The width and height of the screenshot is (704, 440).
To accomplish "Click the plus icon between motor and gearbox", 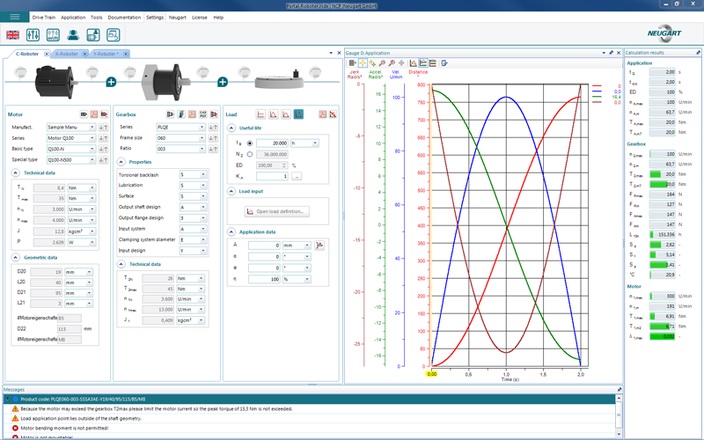I will tap(111, 81).
